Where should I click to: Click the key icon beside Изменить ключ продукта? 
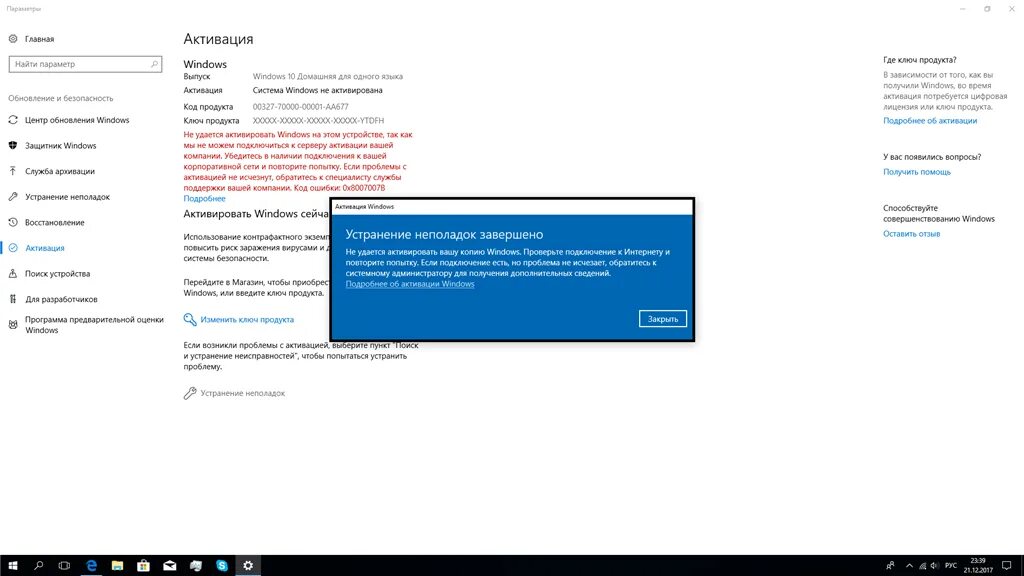point(189,319)
